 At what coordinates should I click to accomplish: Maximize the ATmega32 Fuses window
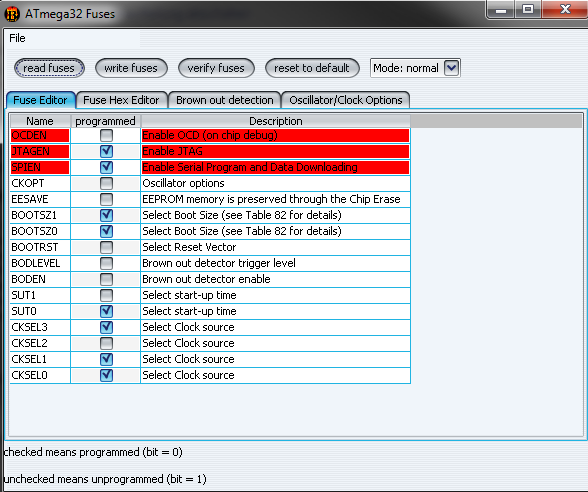(x=528, y=9)
